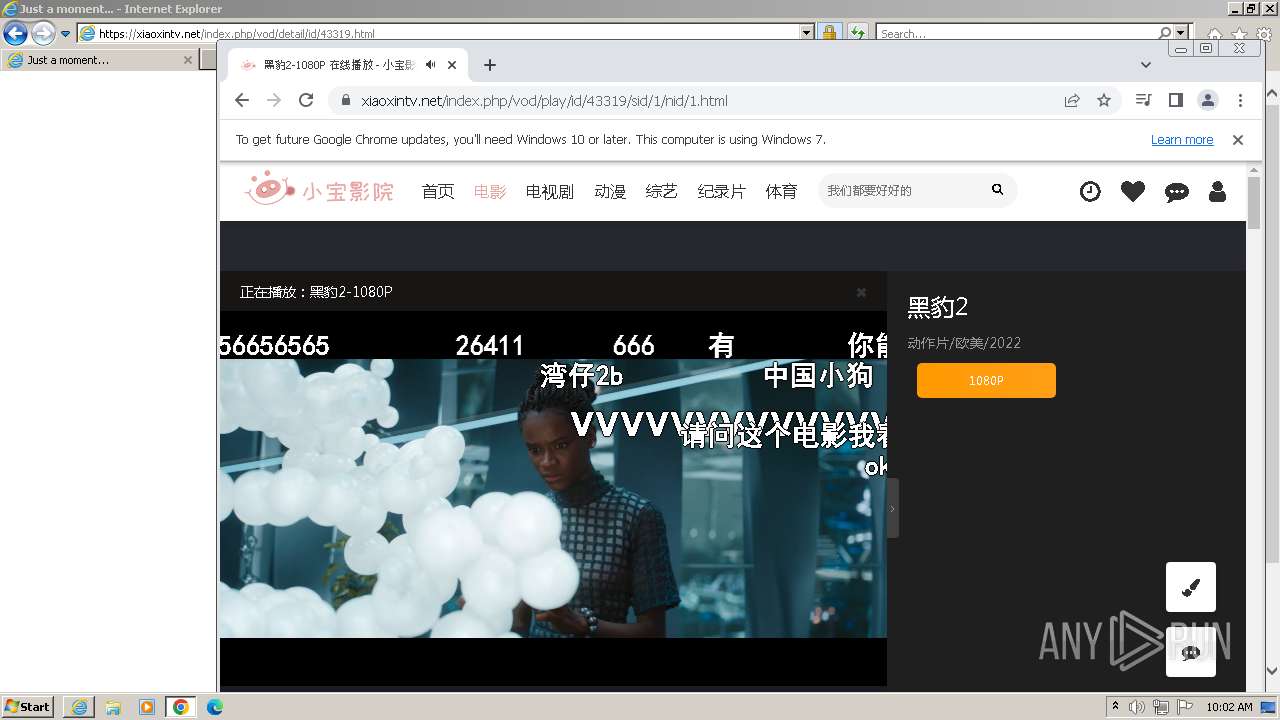Image resolution: width=1280 pixels, height=720 pixels.
Task: Open Internet Explorer from the taskbar
Action: click(79, 707)
